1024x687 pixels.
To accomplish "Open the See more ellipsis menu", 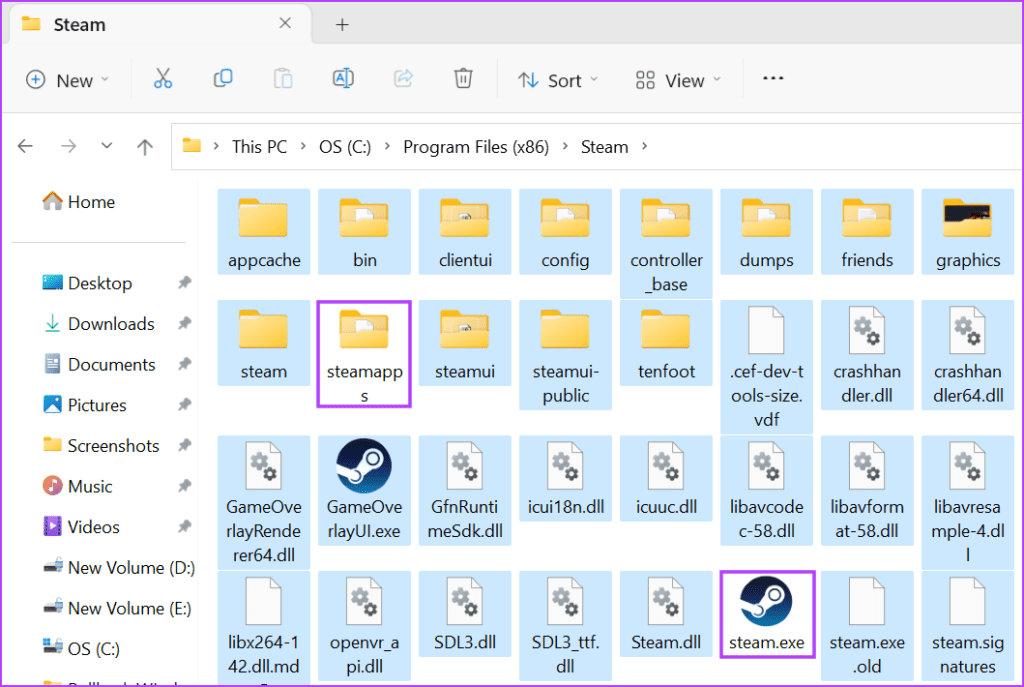I will coord(773,79).
